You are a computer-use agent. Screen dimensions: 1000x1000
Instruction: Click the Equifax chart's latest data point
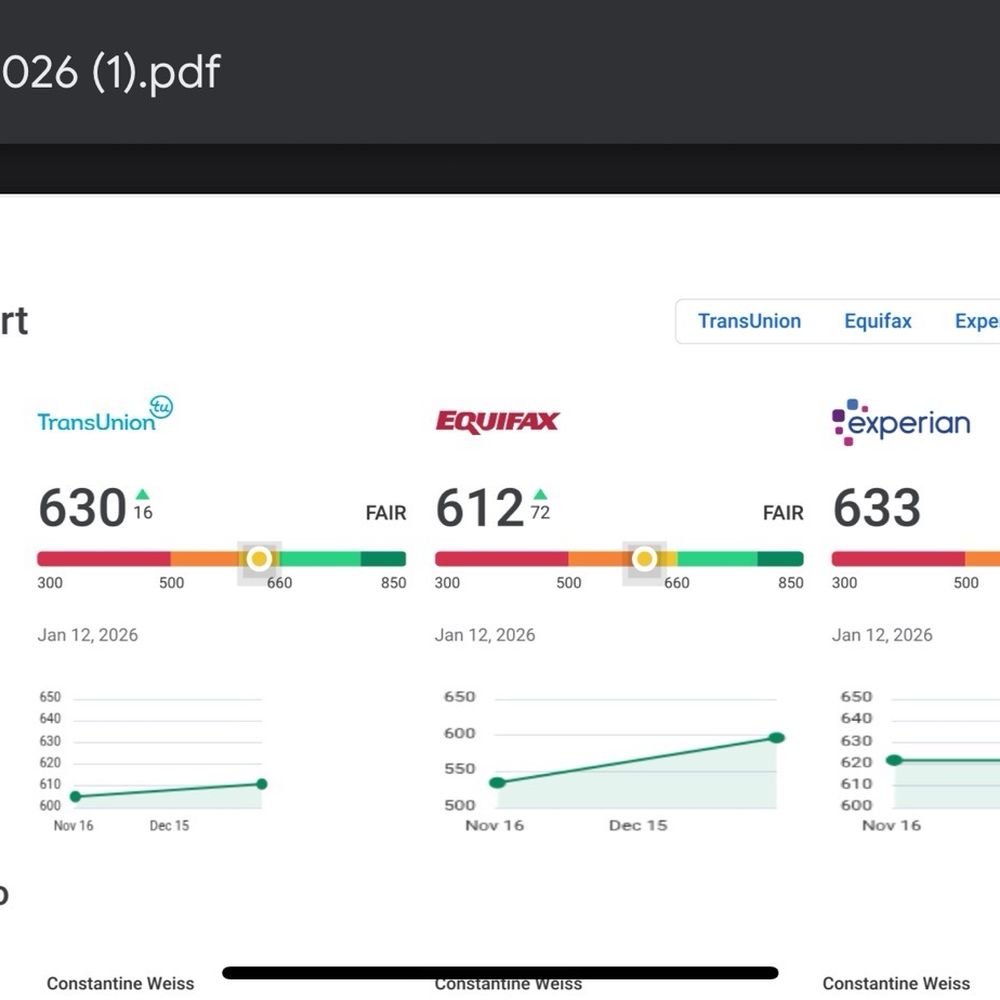coord(776,738)
